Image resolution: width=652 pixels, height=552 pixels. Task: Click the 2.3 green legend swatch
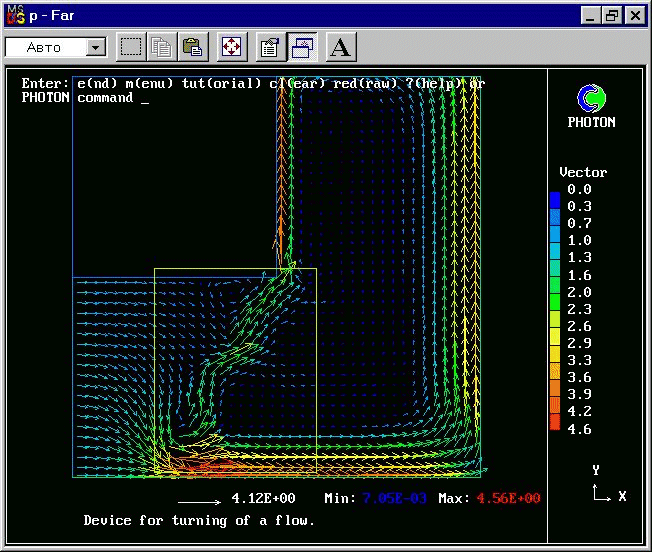(x=555, y=302)
